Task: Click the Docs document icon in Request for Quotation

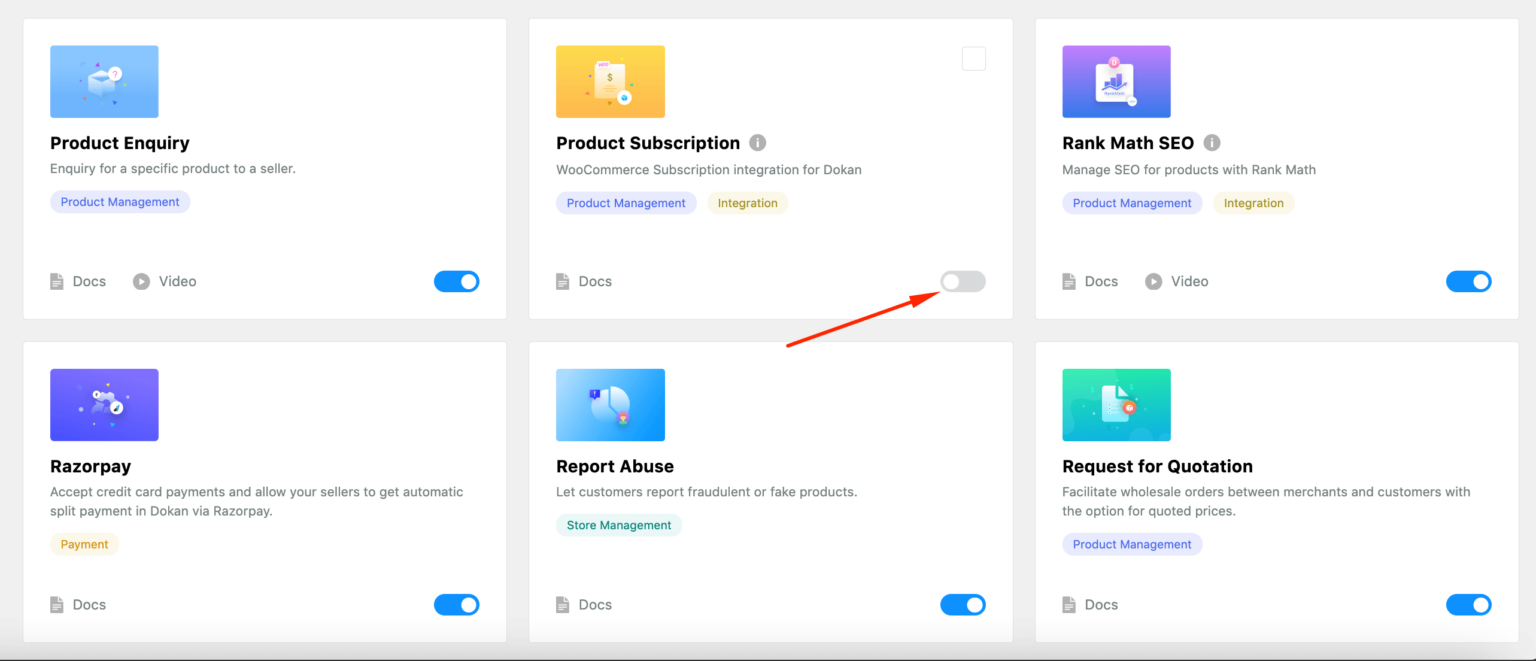Action: tap(1069, 605)
